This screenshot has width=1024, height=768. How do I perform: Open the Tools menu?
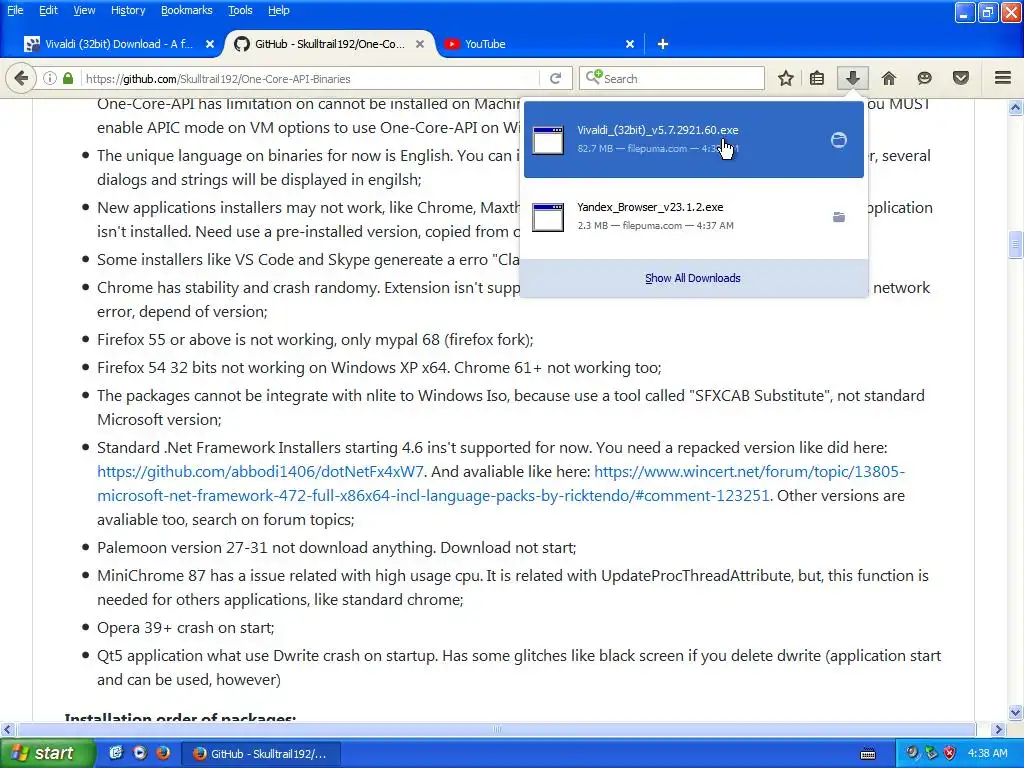coord(240,10)
